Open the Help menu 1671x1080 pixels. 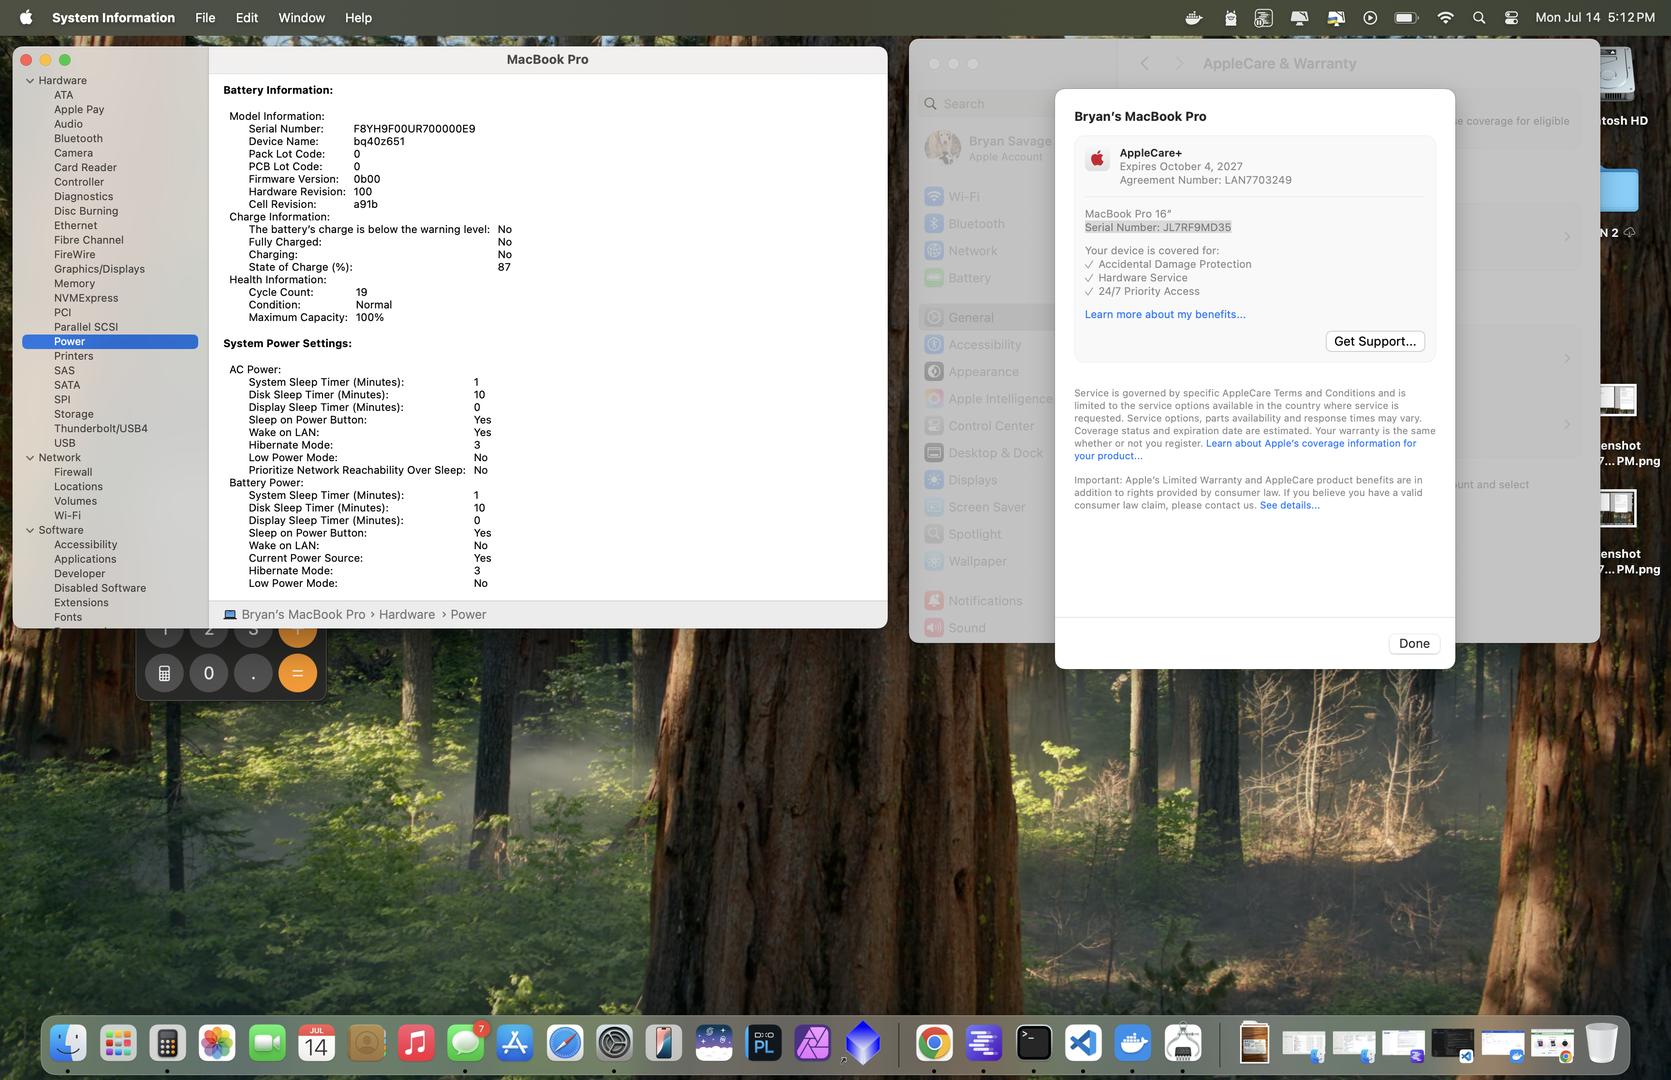358,17
